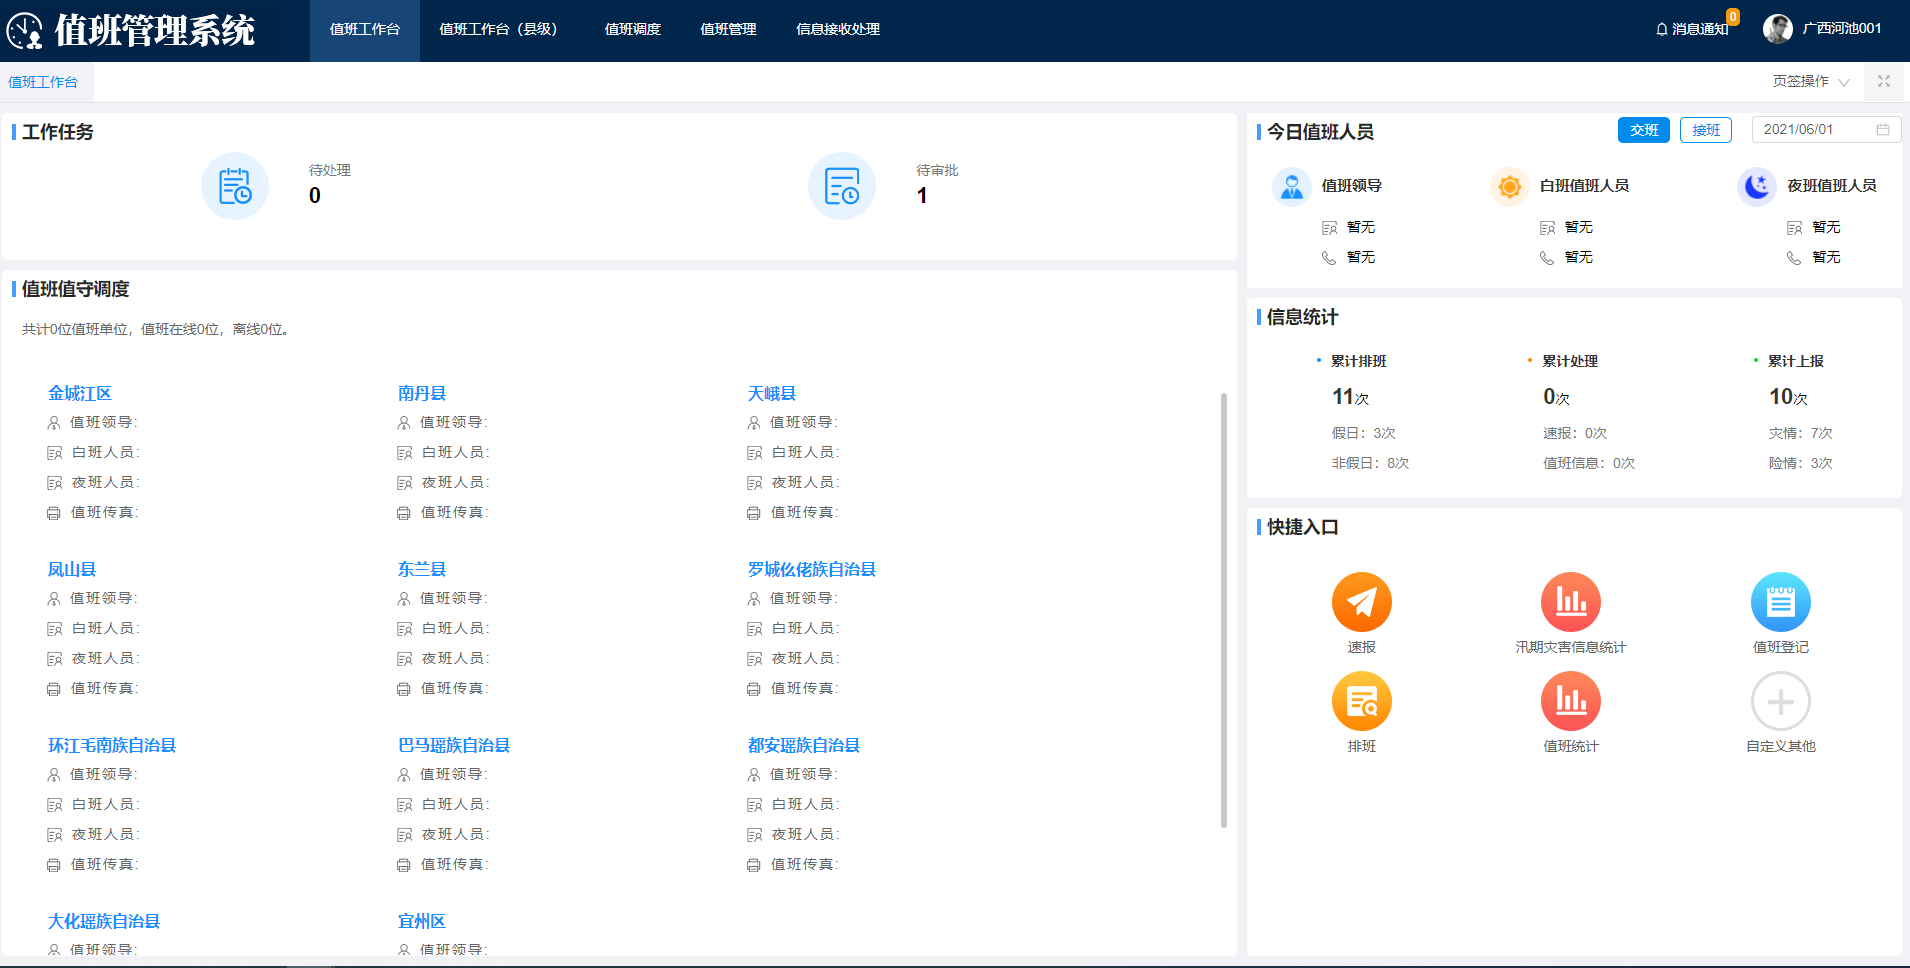This screenshot has width=1910, height=968.
Task: Open the 排班 scheduling icon
Action: click(x=1361, y=701)
